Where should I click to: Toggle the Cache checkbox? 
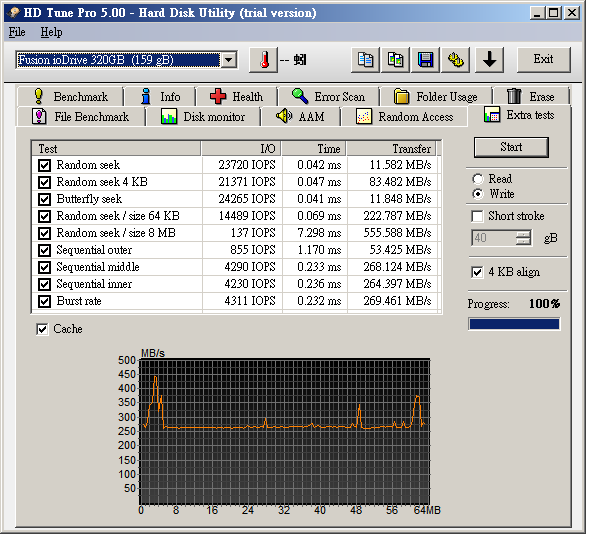pyautogui.click(x=42, y=329)
